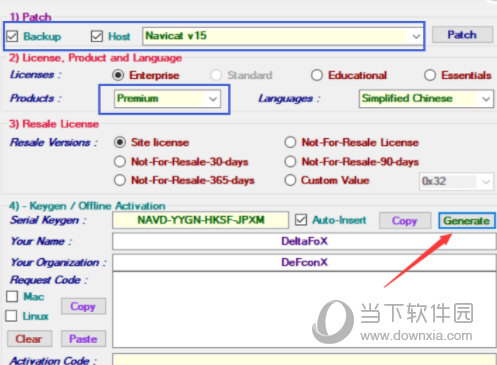
Task: Click the Your Name field
Action: [x=304, y=241]
